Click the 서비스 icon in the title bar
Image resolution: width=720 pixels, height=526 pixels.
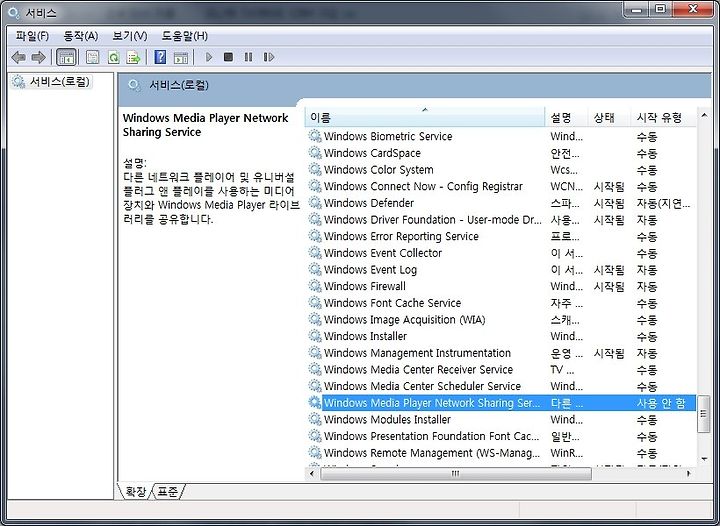click(x=14, y=13)
